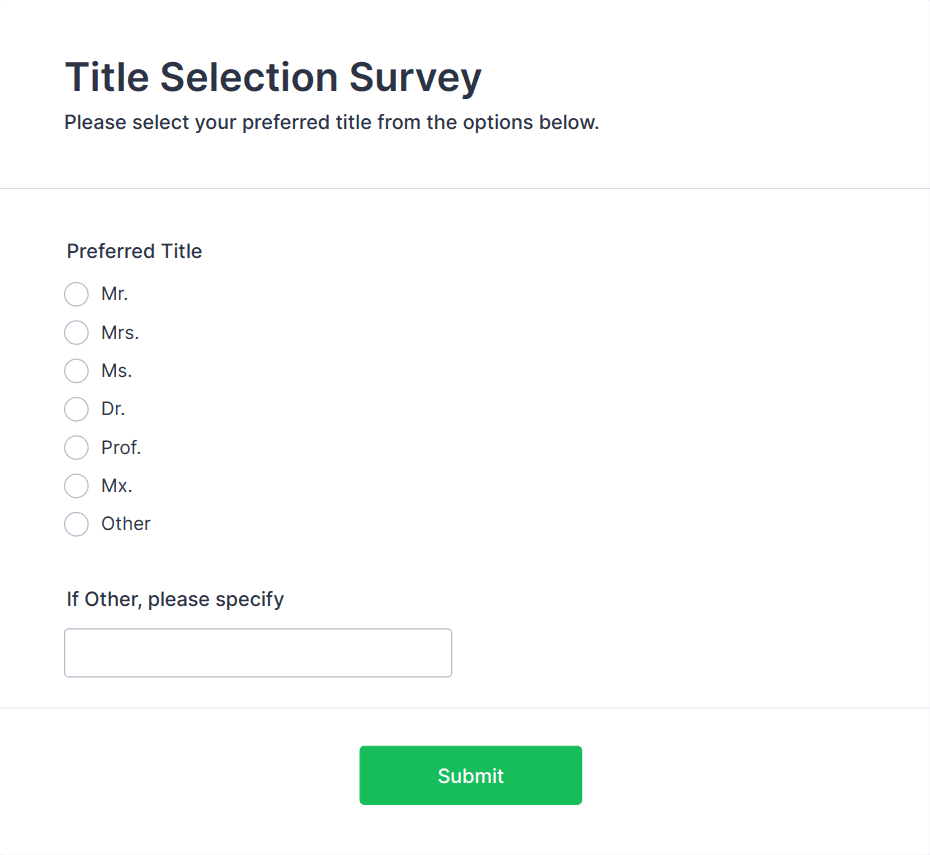
Task: Click the 'Title Selection Survey' heading
Action: tap(273, 78)
